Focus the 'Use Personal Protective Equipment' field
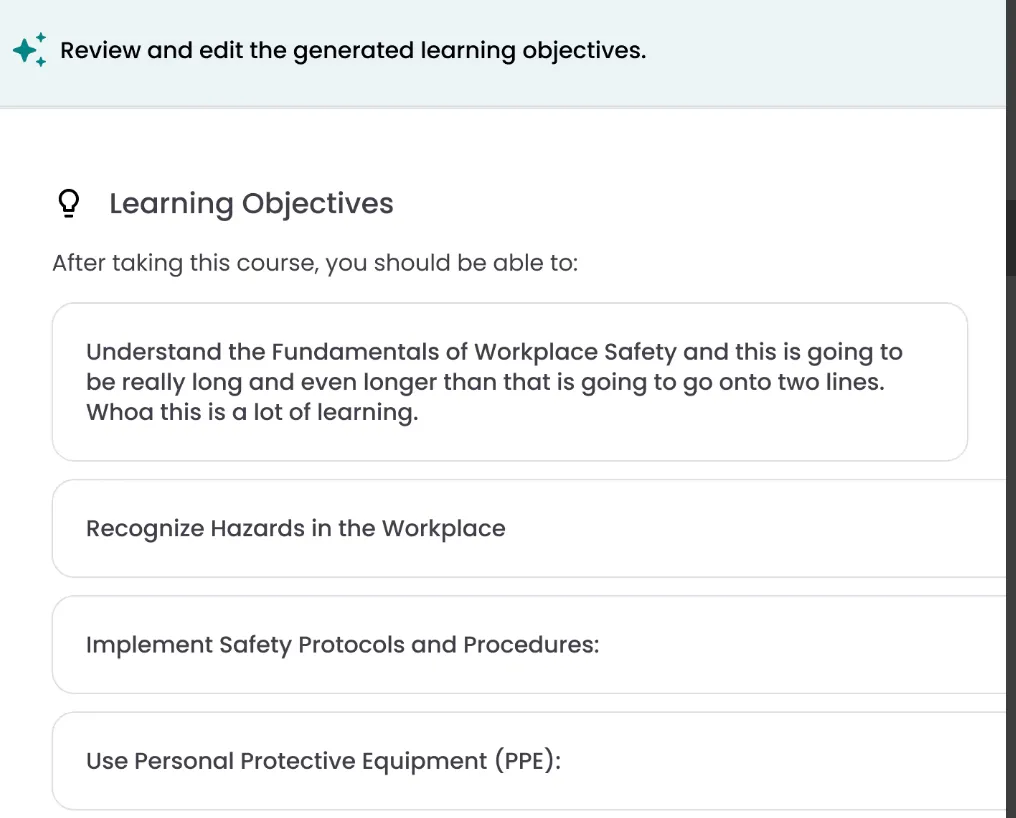 coord(529,760)
